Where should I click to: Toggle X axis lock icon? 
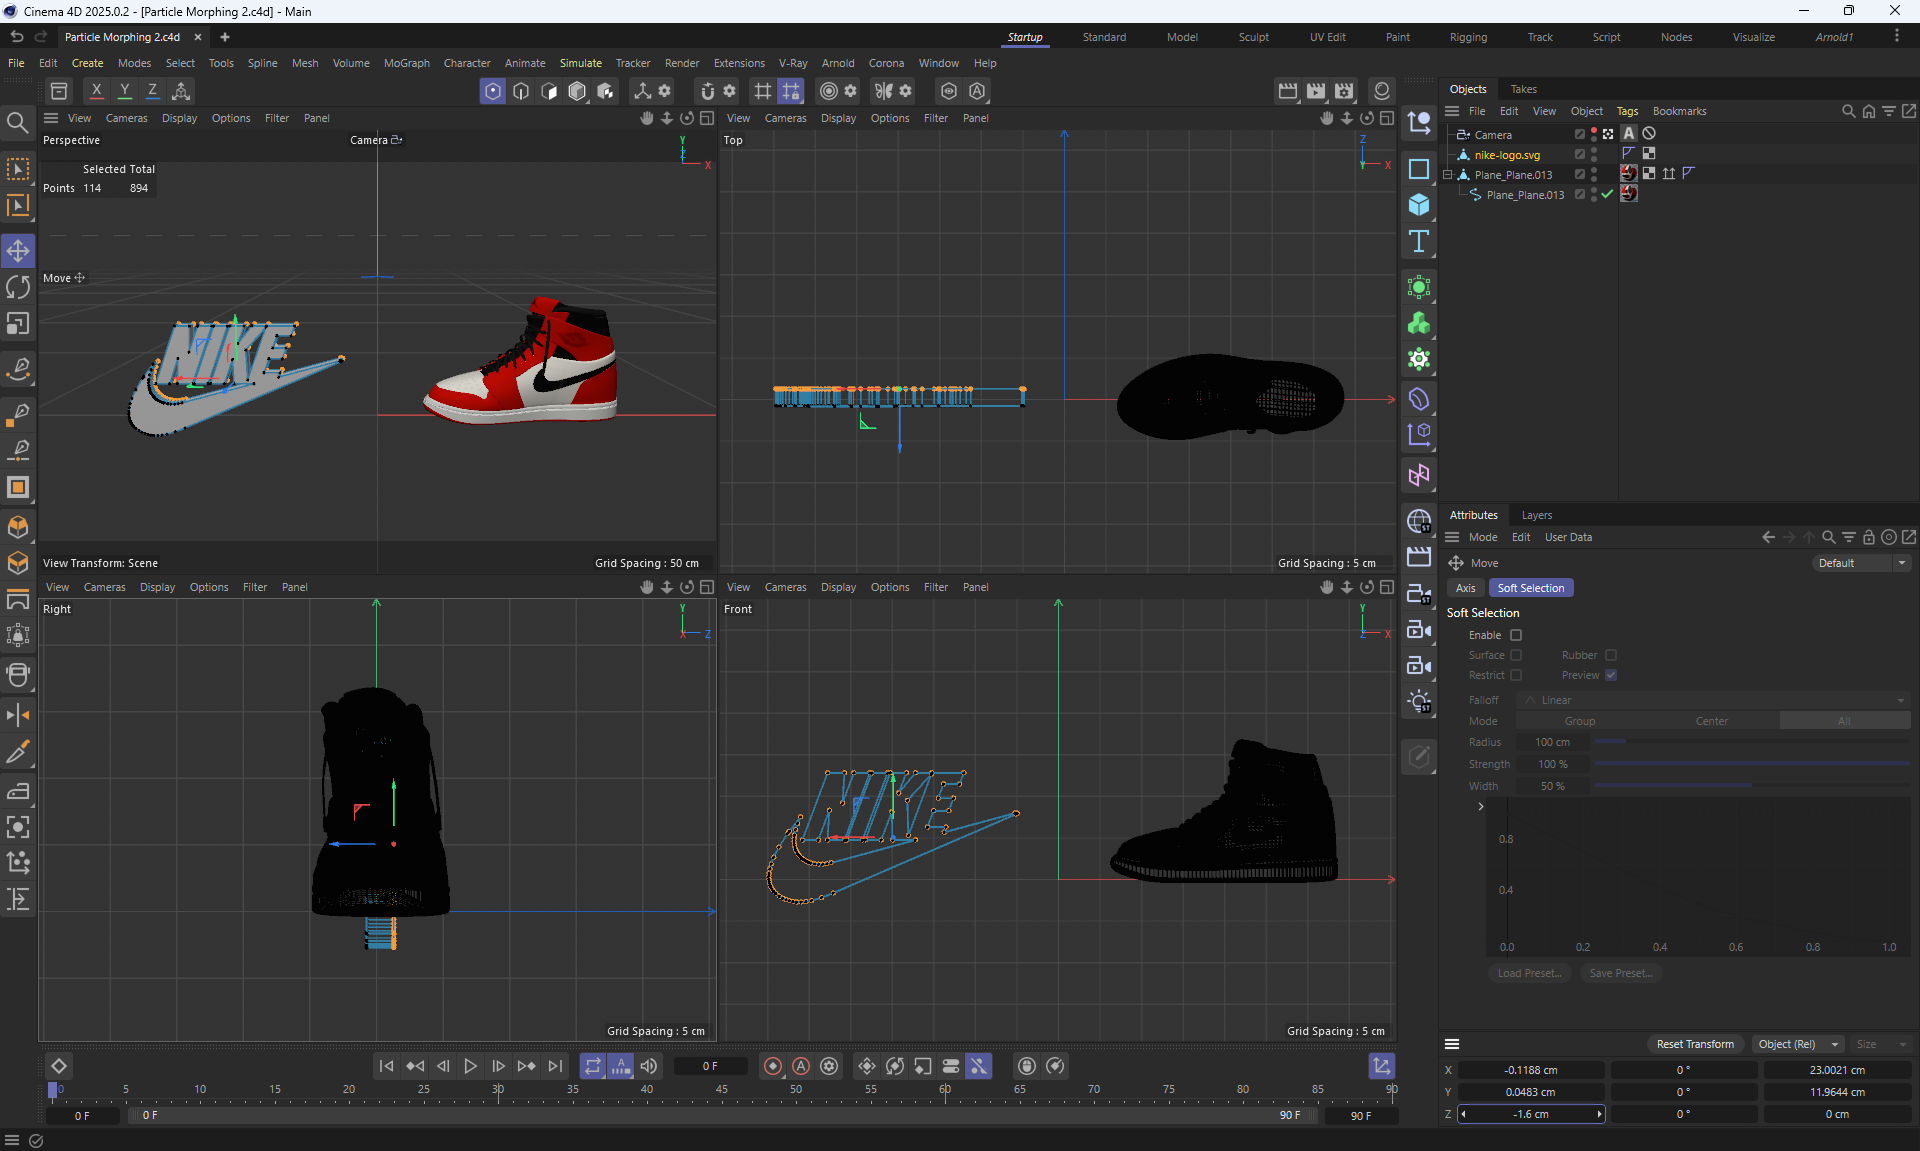click(96, 91)
